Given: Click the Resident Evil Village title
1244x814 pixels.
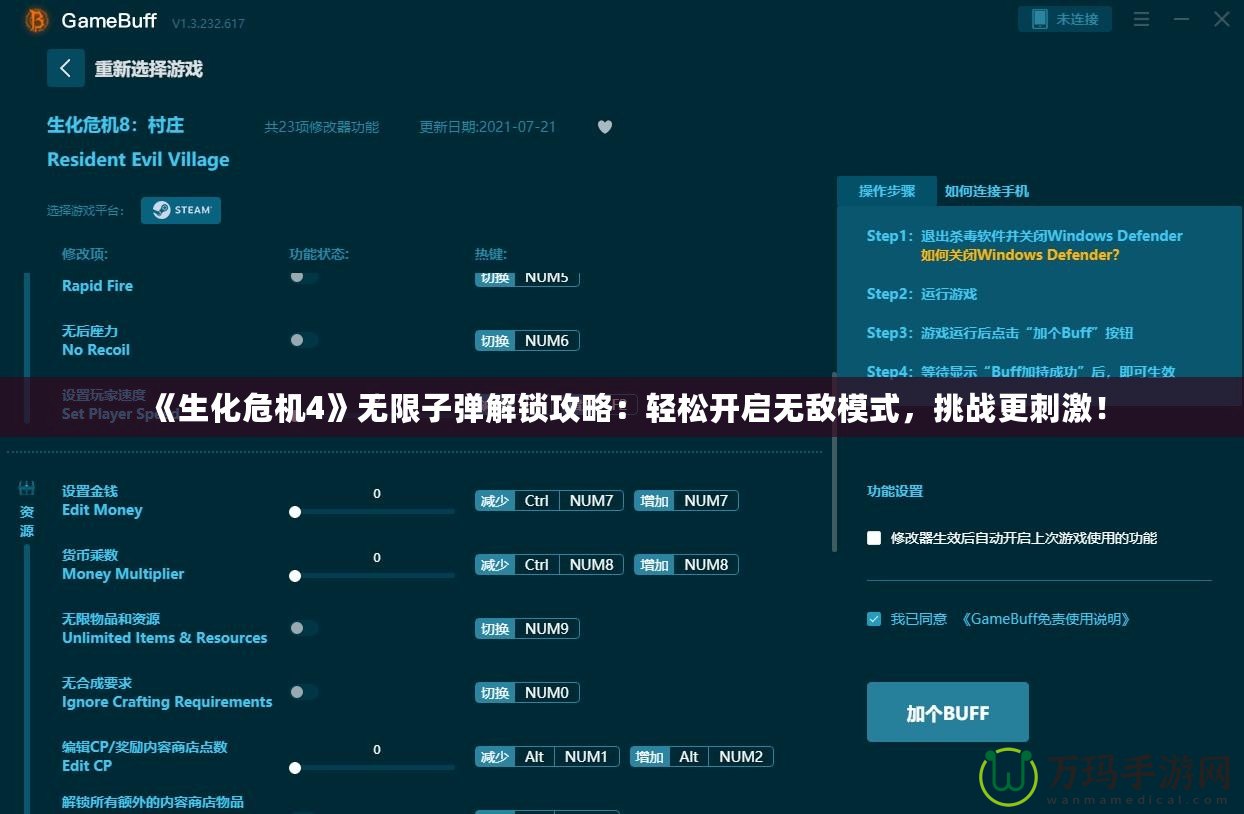Looking at the screenshot, I should click(x=138, y=160).
